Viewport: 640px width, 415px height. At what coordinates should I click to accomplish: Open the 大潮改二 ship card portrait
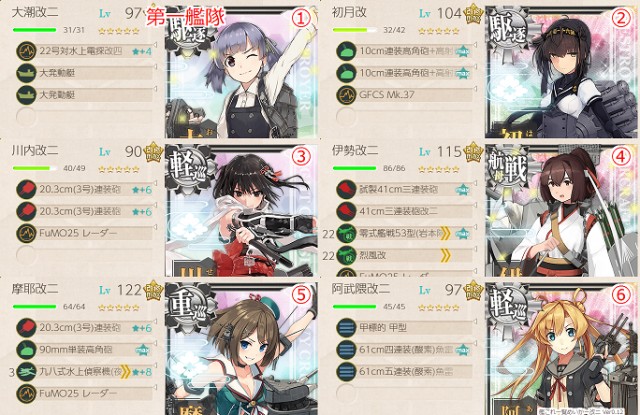[x=242, y=72]
